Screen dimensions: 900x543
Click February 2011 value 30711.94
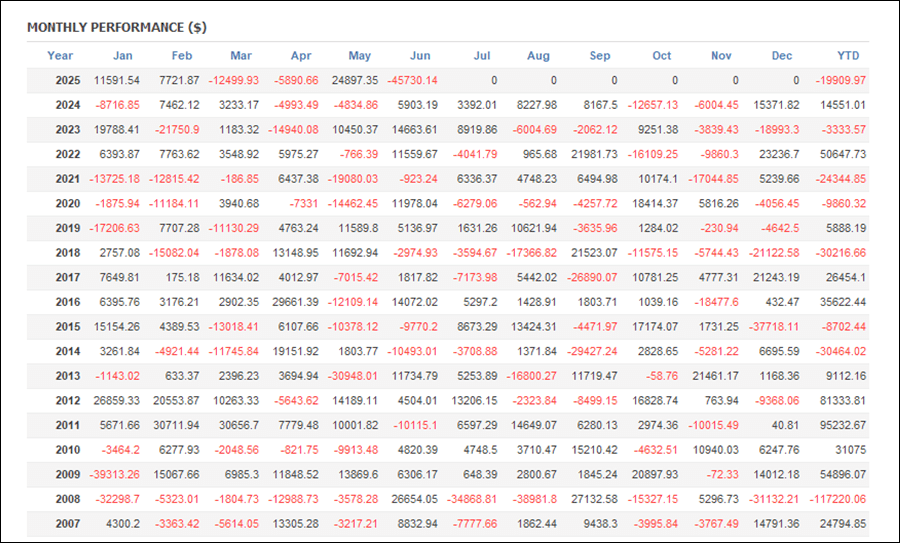tap(176, 425)
